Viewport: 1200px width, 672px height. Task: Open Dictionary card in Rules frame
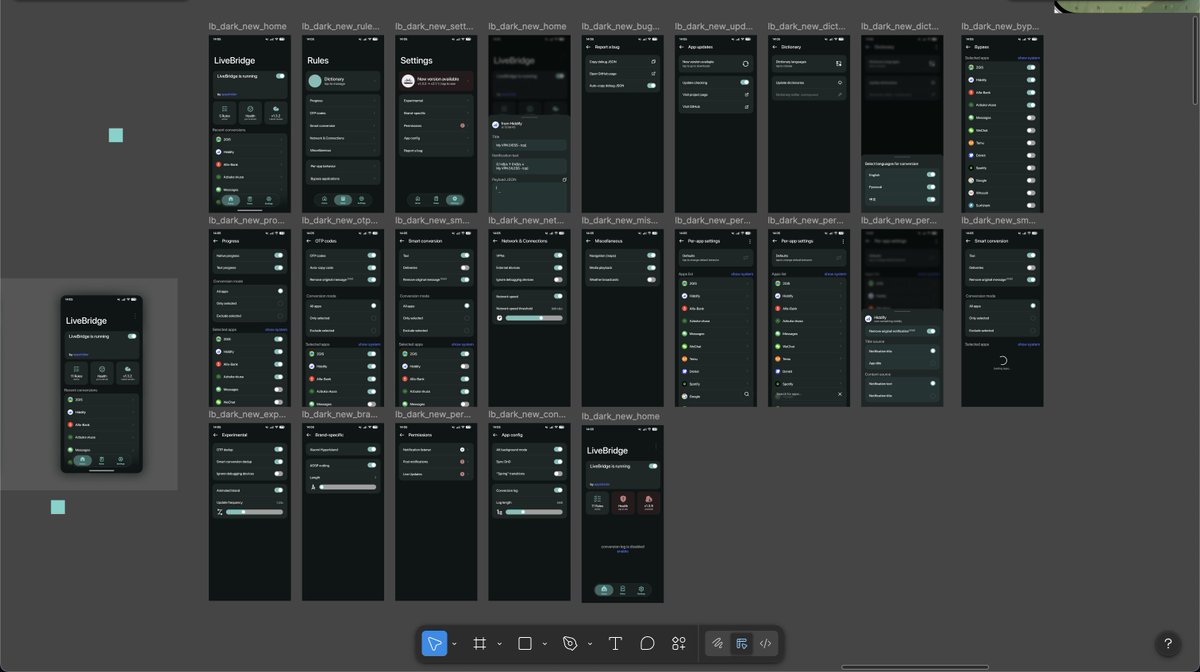click(x=343, y=81)
